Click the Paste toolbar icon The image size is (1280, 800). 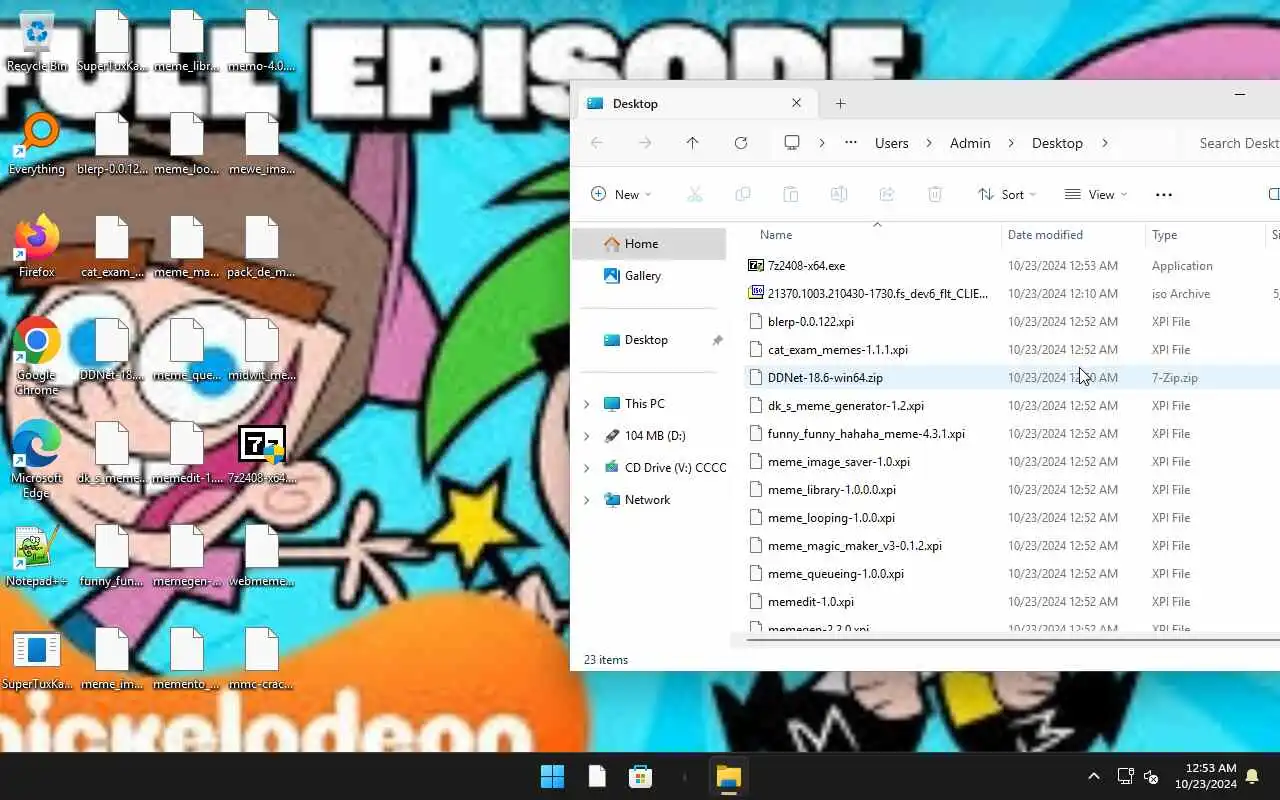(791, 194)
